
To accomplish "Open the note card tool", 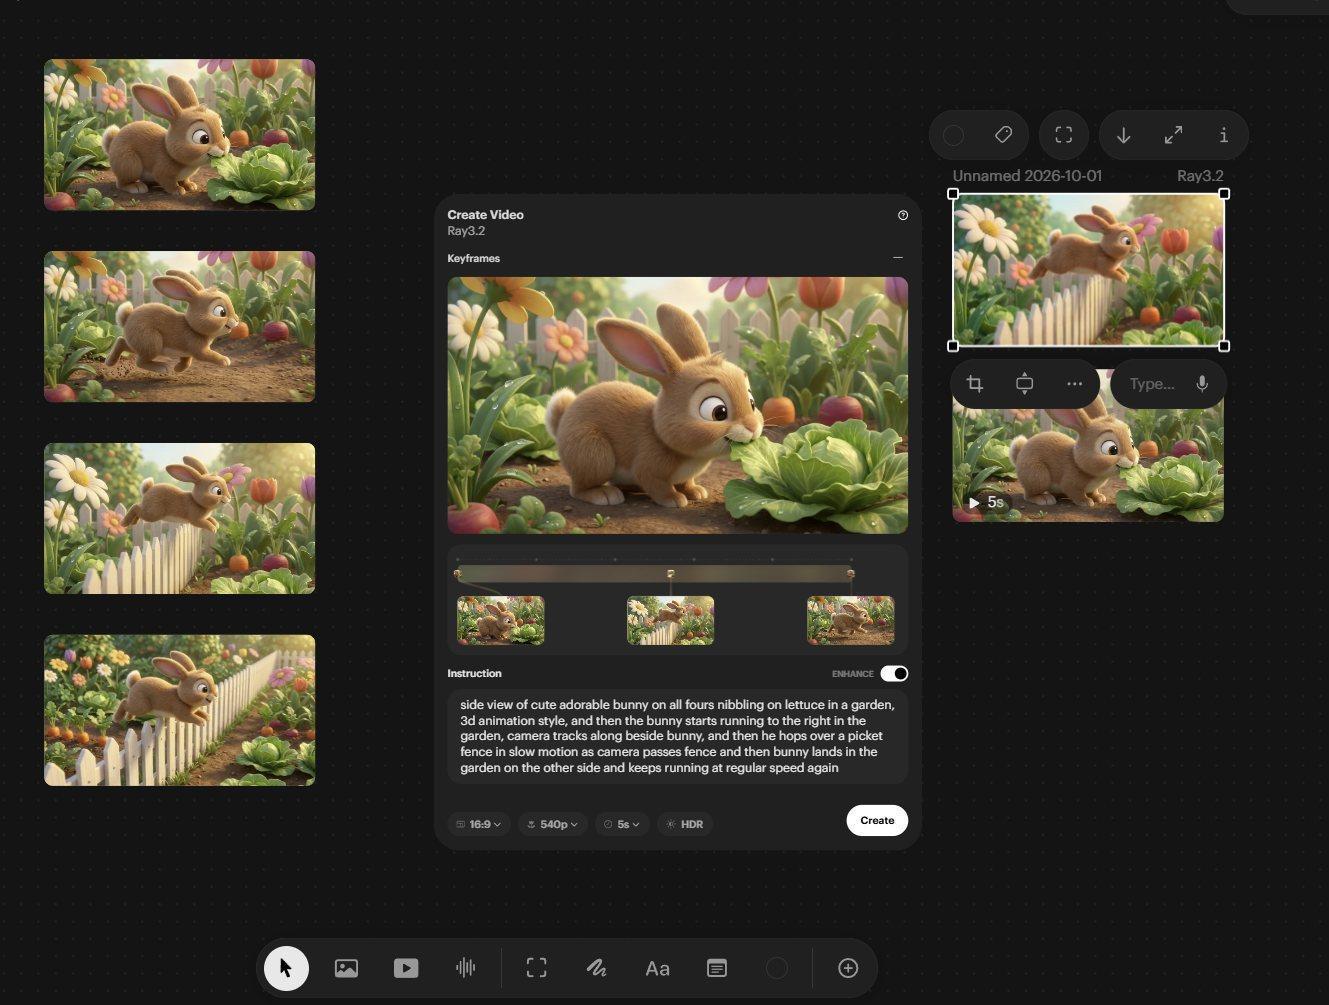I will click(x=717, y=968).
